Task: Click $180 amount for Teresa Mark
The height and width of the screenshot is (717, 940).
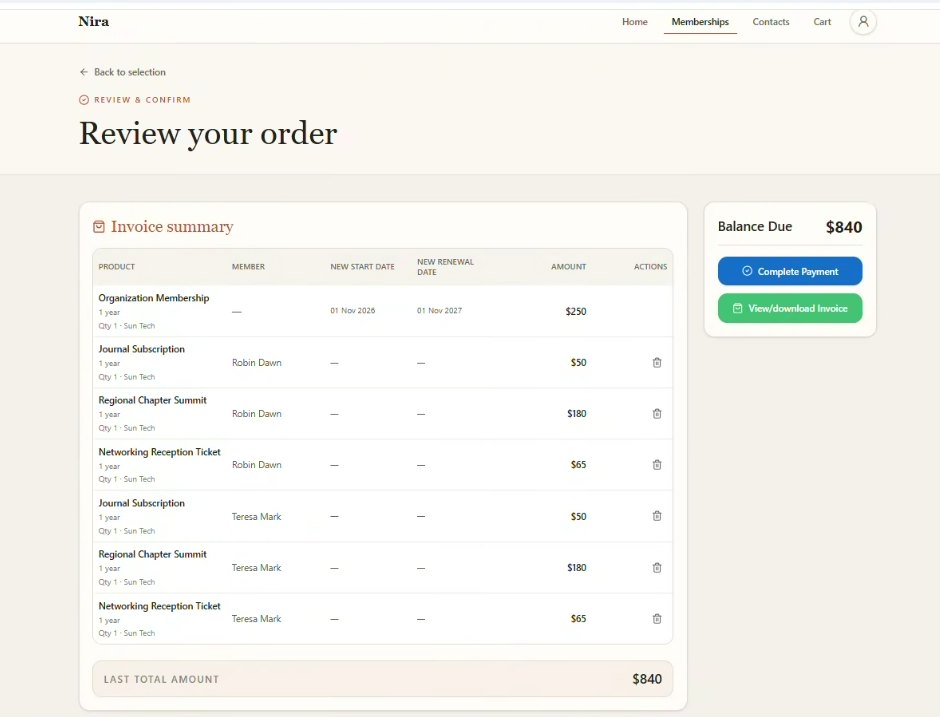Action: click(576, 568)
